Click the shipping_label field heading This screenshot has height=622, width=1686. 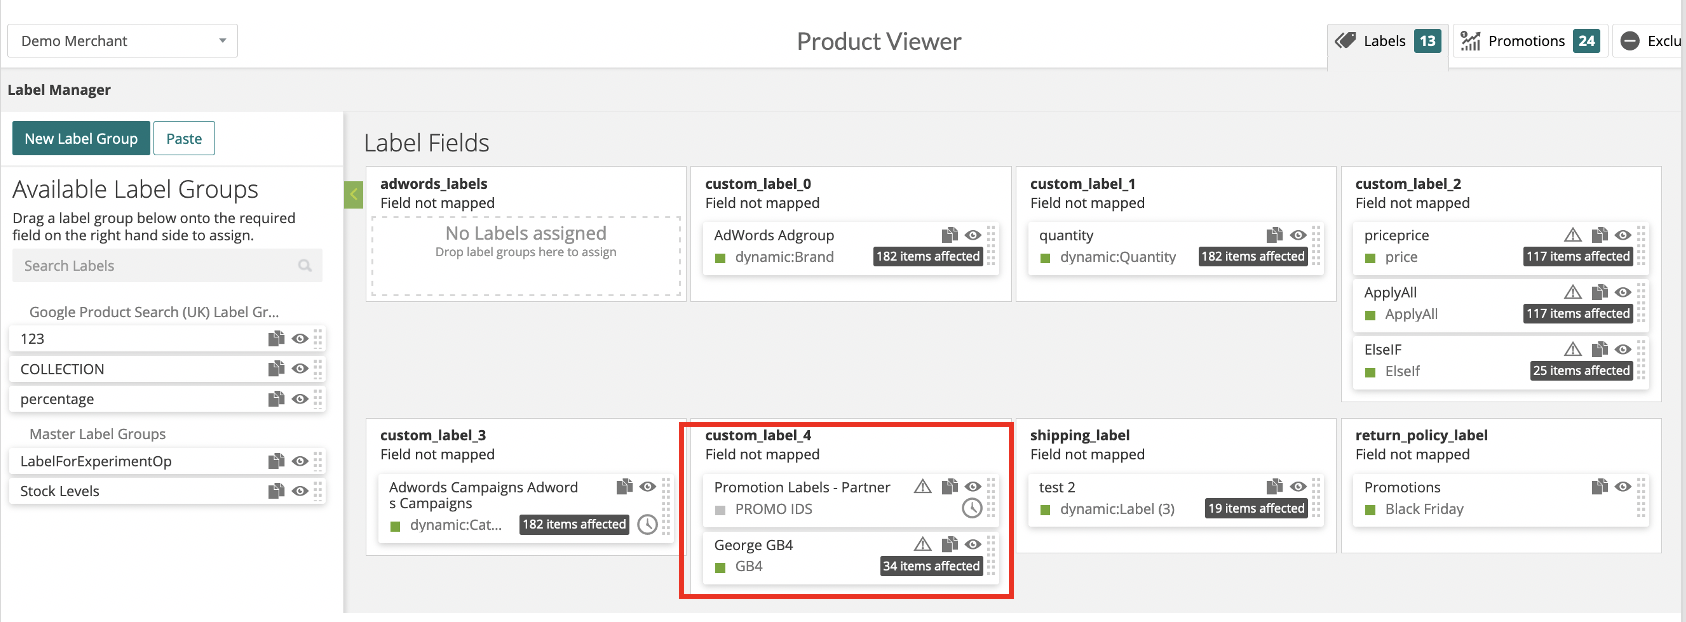1080,435
